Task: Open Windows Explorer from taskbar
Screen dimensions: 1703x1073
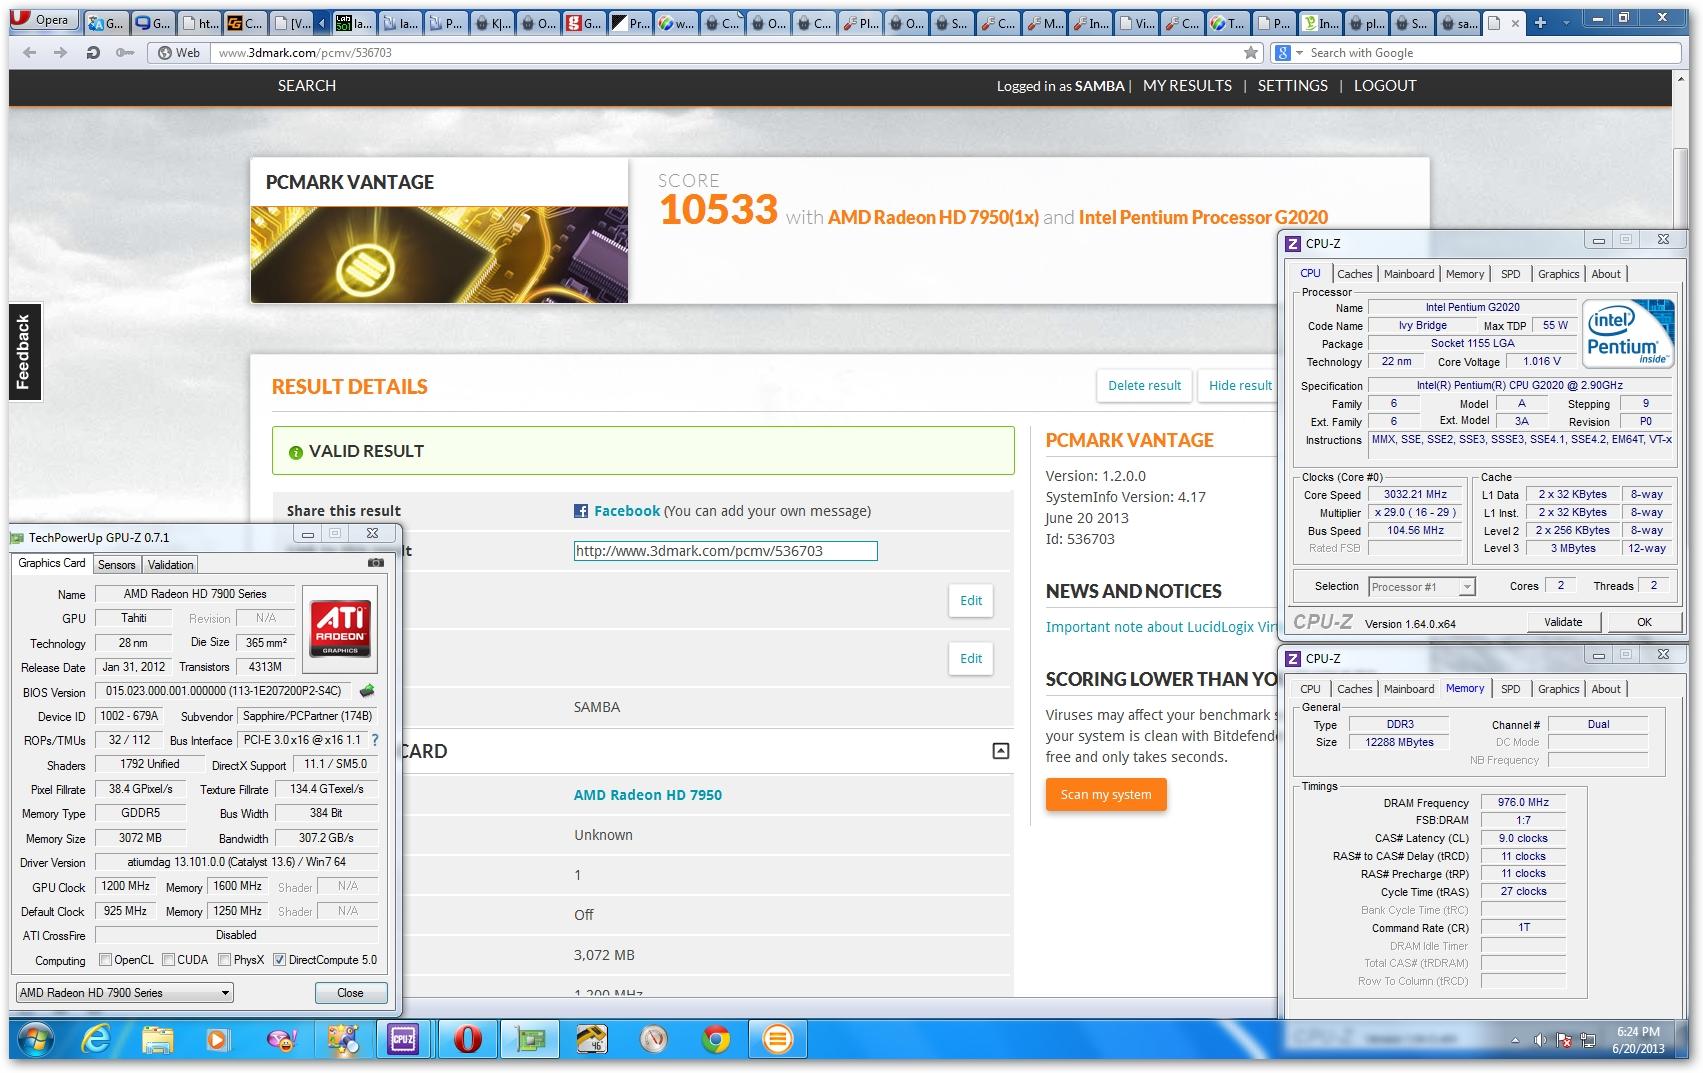Action: [x=157, y=1040]
